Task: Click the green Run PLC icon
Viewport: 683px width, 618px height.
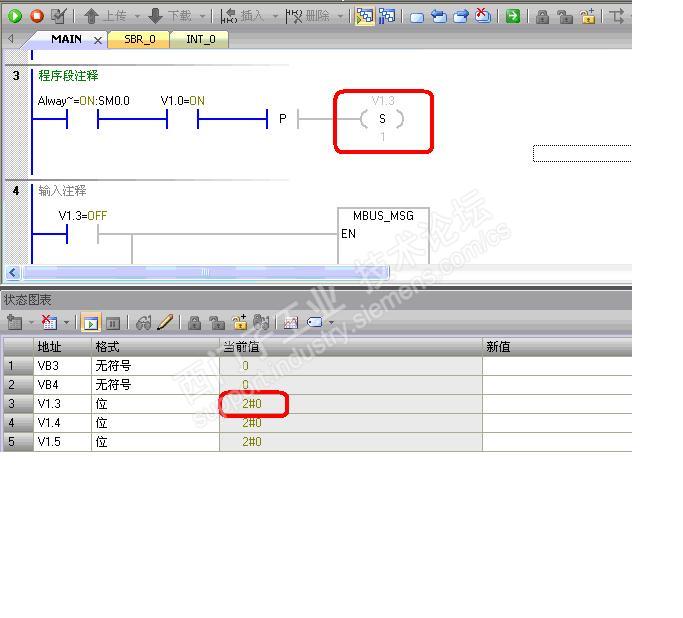Action: point(15,16)
